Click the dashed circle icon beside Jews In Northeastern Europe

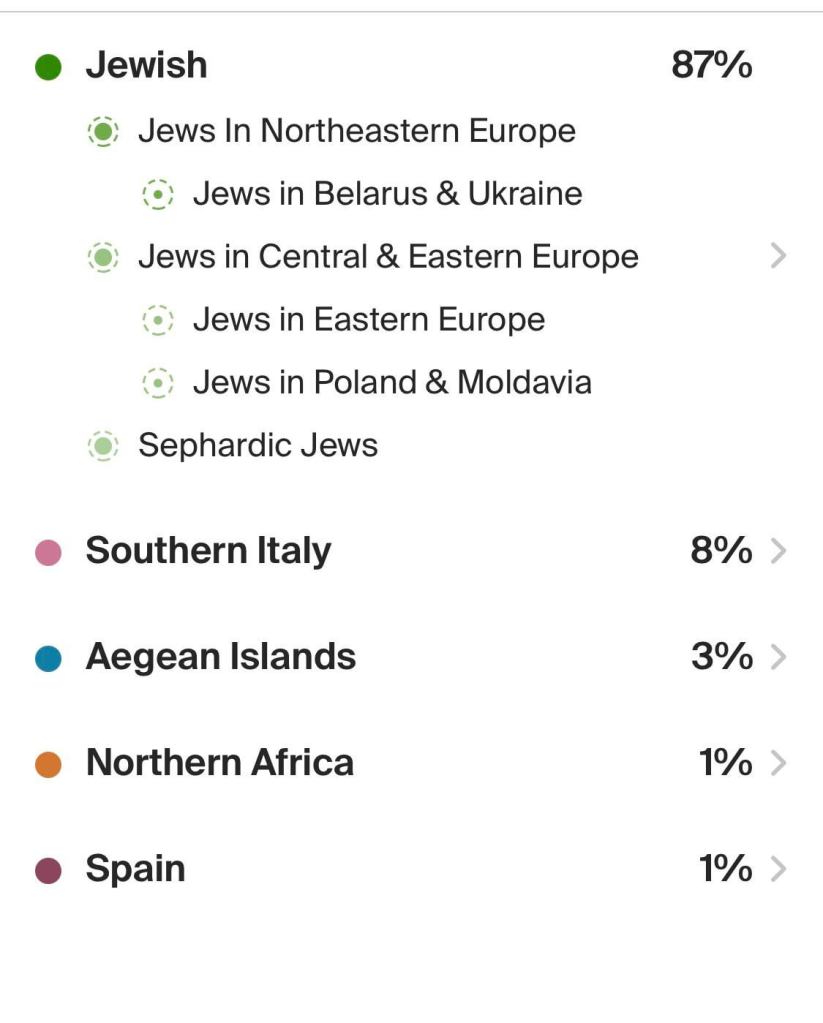click(103, 132)
